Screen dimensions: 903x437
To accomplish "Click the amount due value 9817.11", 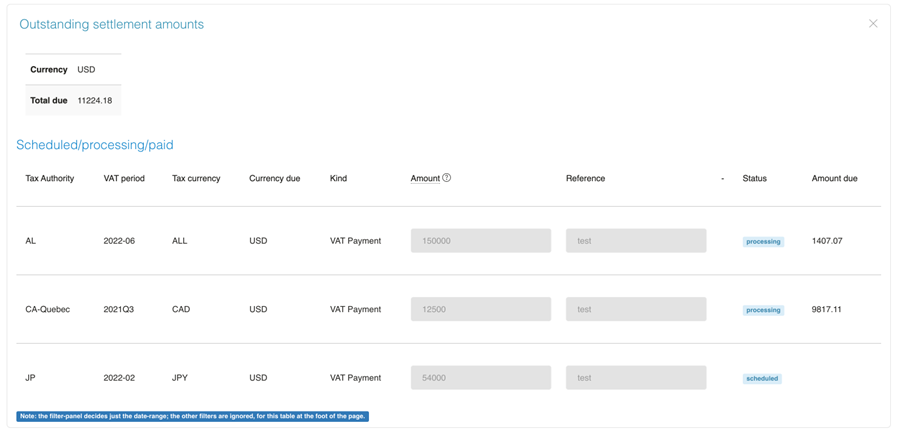I will click(x=826, y=309).
